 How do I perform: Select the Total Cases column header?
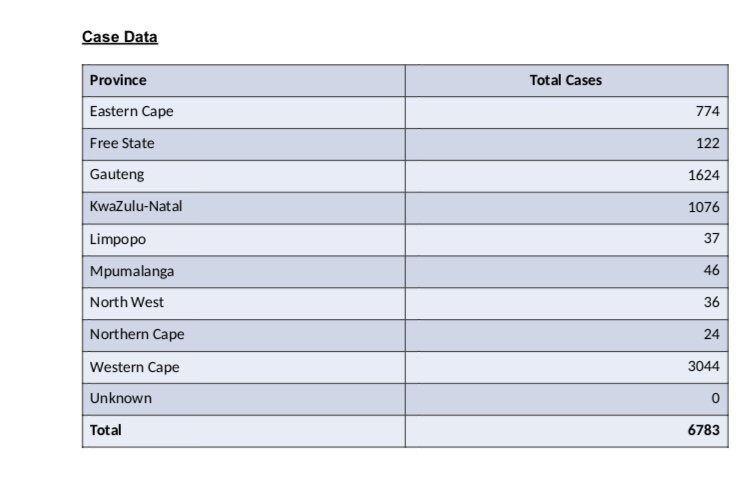pos(565,80)
